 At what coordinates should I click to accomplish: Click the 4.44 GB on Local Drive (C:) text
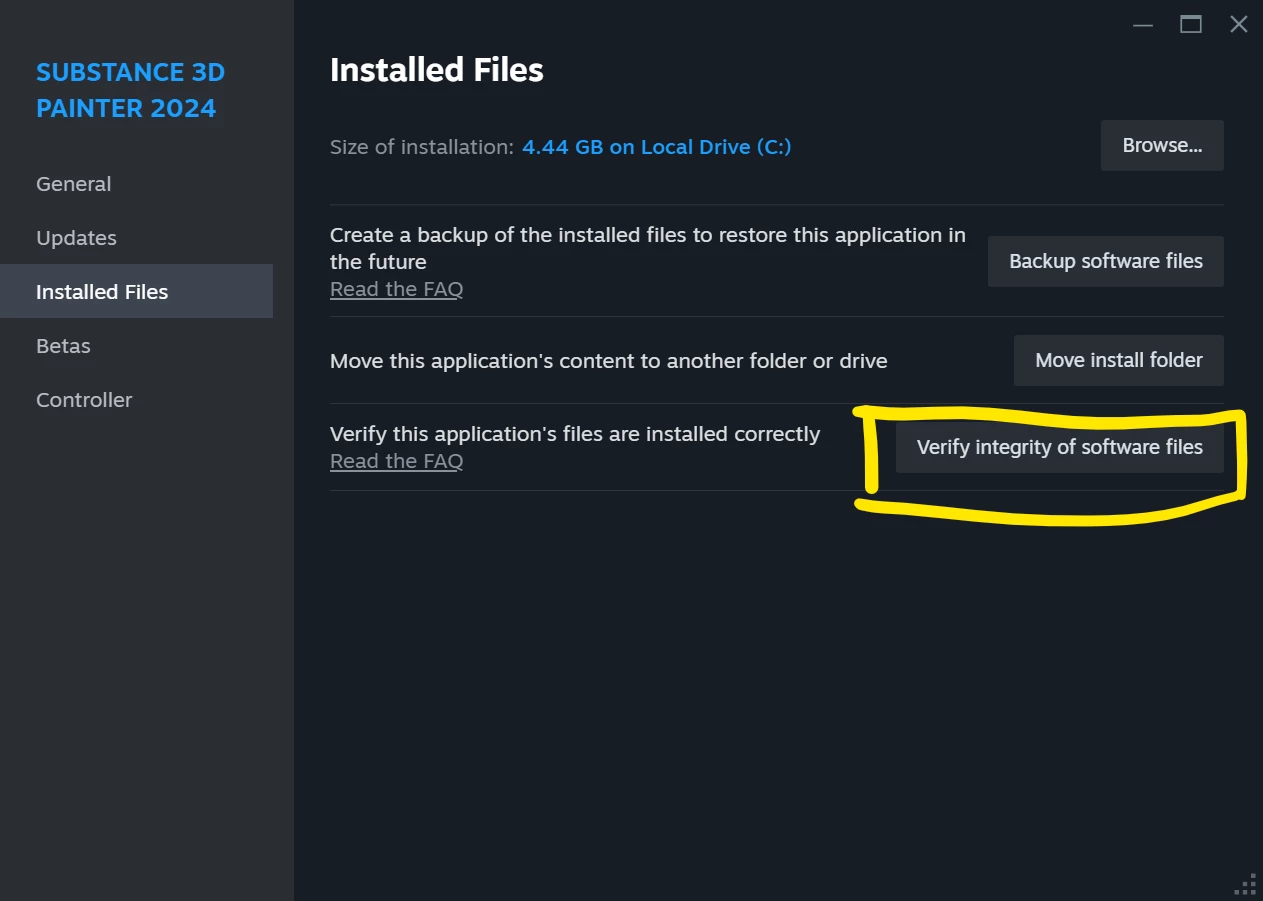click(x=657, y=147)
